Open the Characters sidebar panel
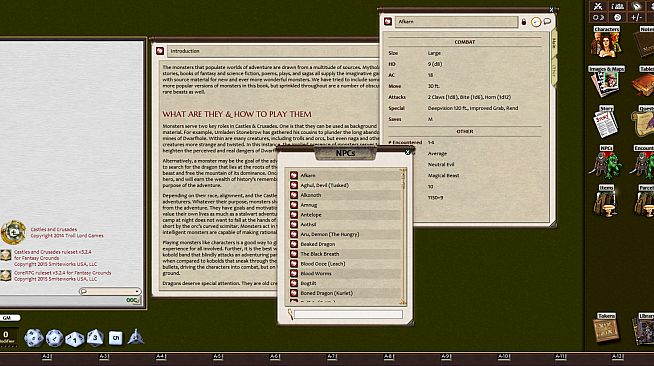Screen dimensions: 654x366 click(x=606, y=42)
